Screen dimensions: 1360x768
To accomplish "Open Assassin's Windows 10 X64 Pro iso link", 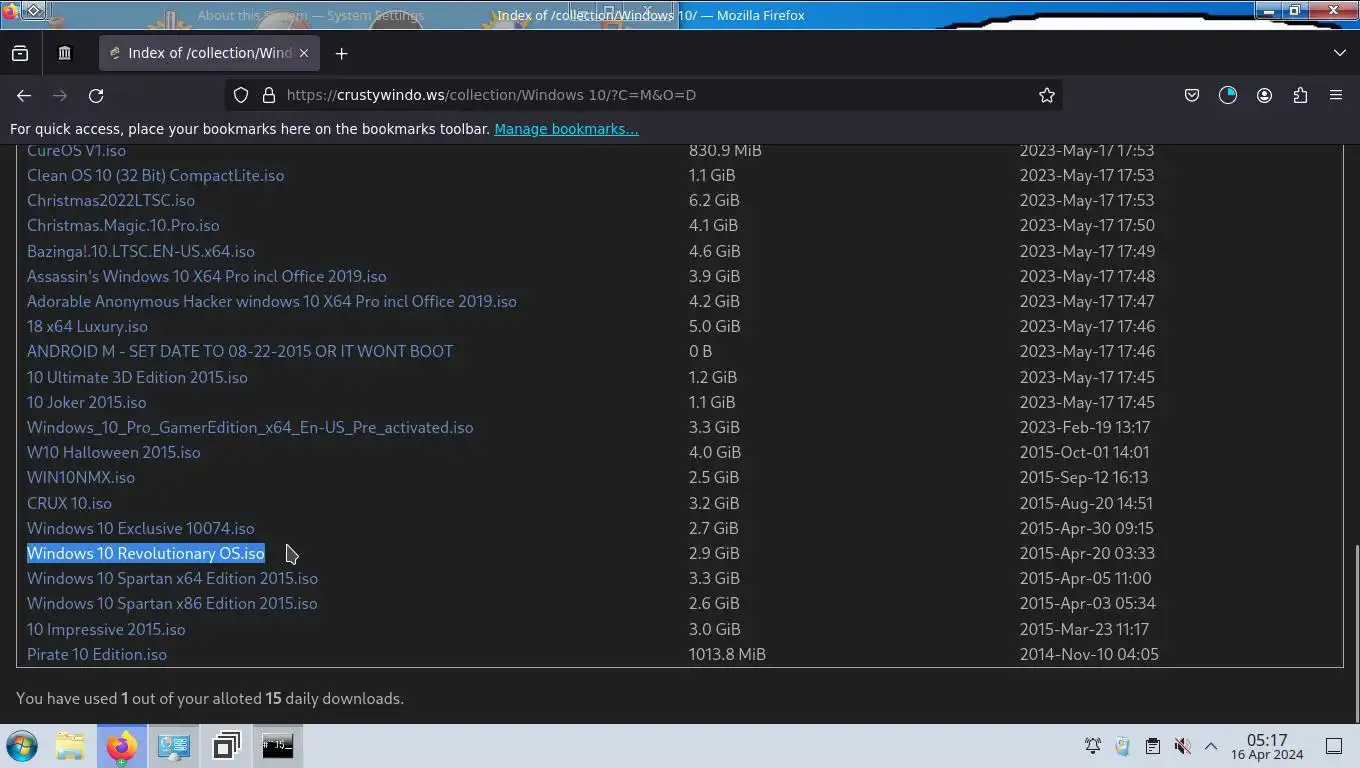I will [x=206, y=276].
